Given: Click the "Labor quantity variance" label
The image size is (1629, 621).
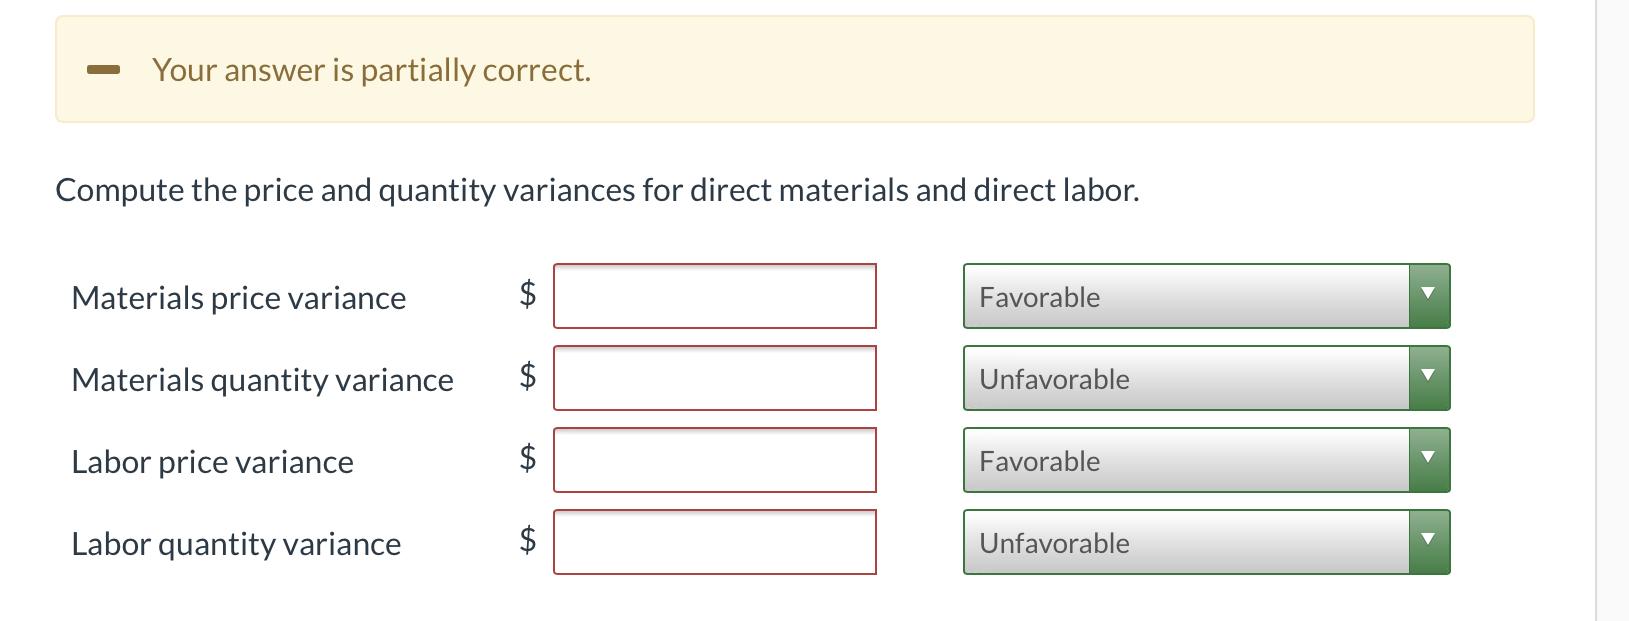Looking at the screenshot, I should [236, 544].
